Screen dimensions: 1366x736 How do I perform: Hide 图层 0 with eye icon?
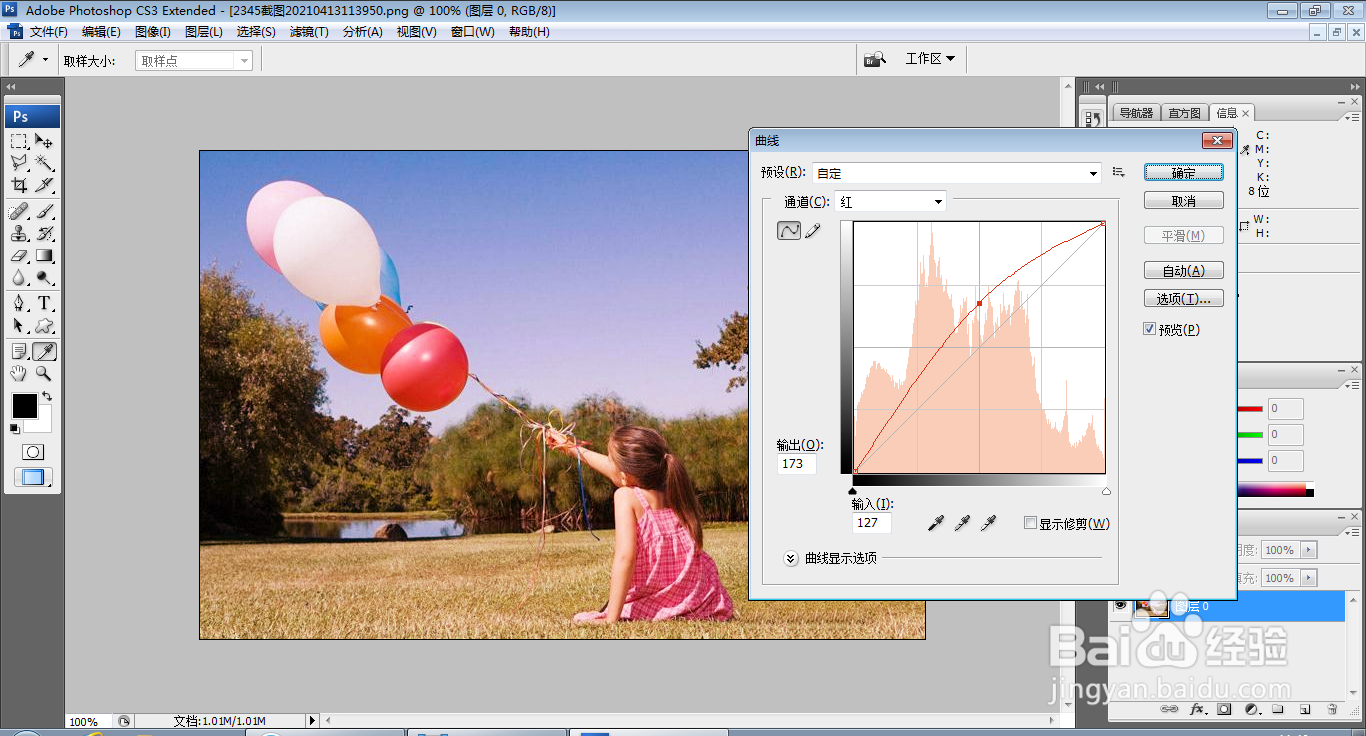[x=1121, y=605]
